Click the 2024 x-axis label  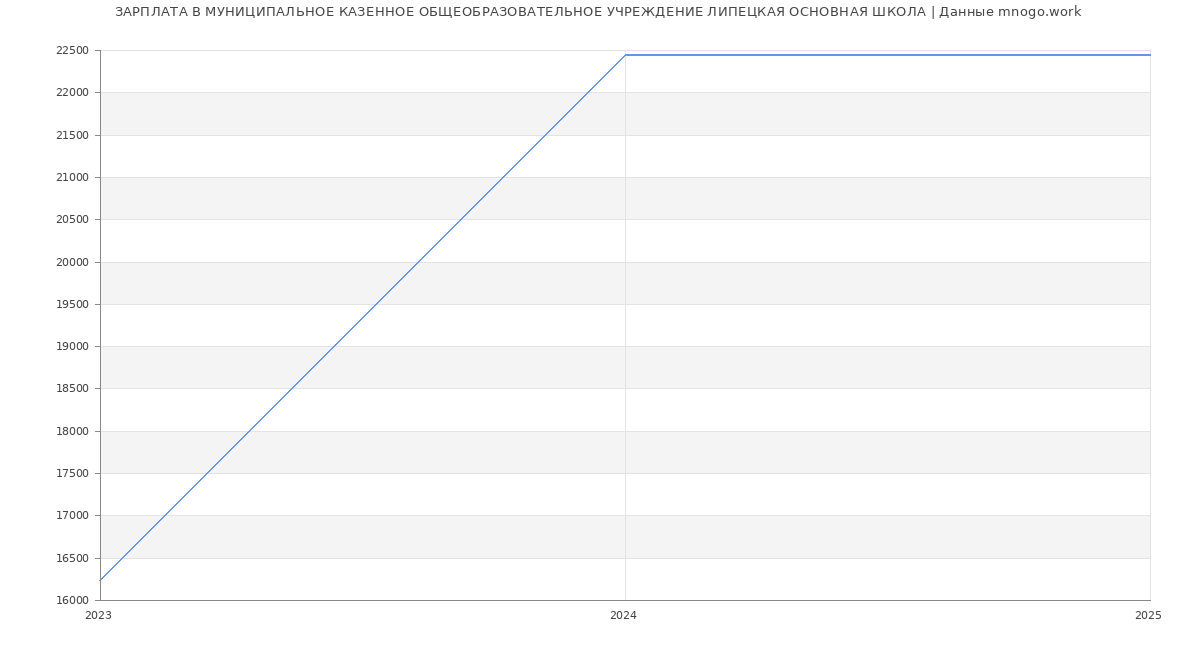pos(623,616)
